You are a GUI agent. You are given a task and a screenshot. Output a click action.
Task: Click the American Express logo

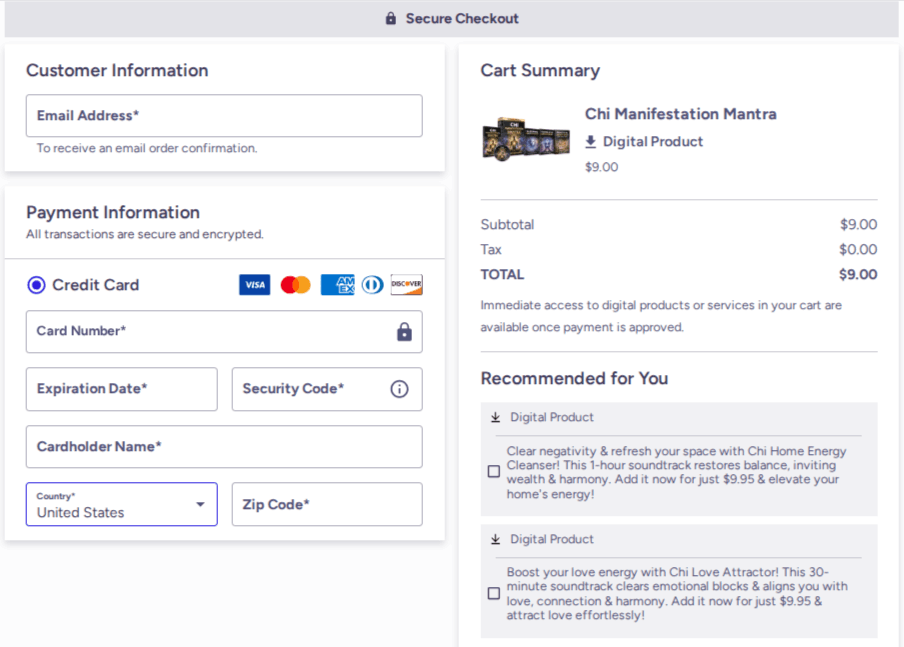click(x=337, y=285)
